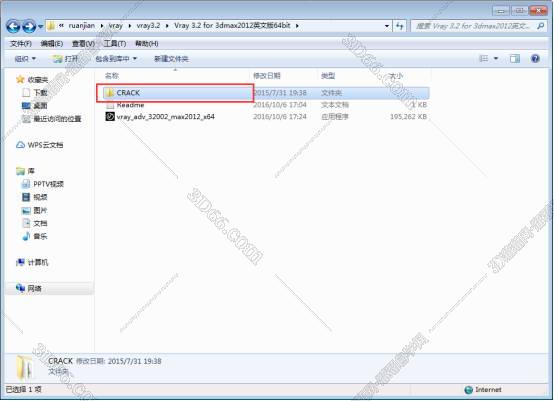Open the 包含到库中 dropdown
554x401 pixels.
click(x=116, y=59)
